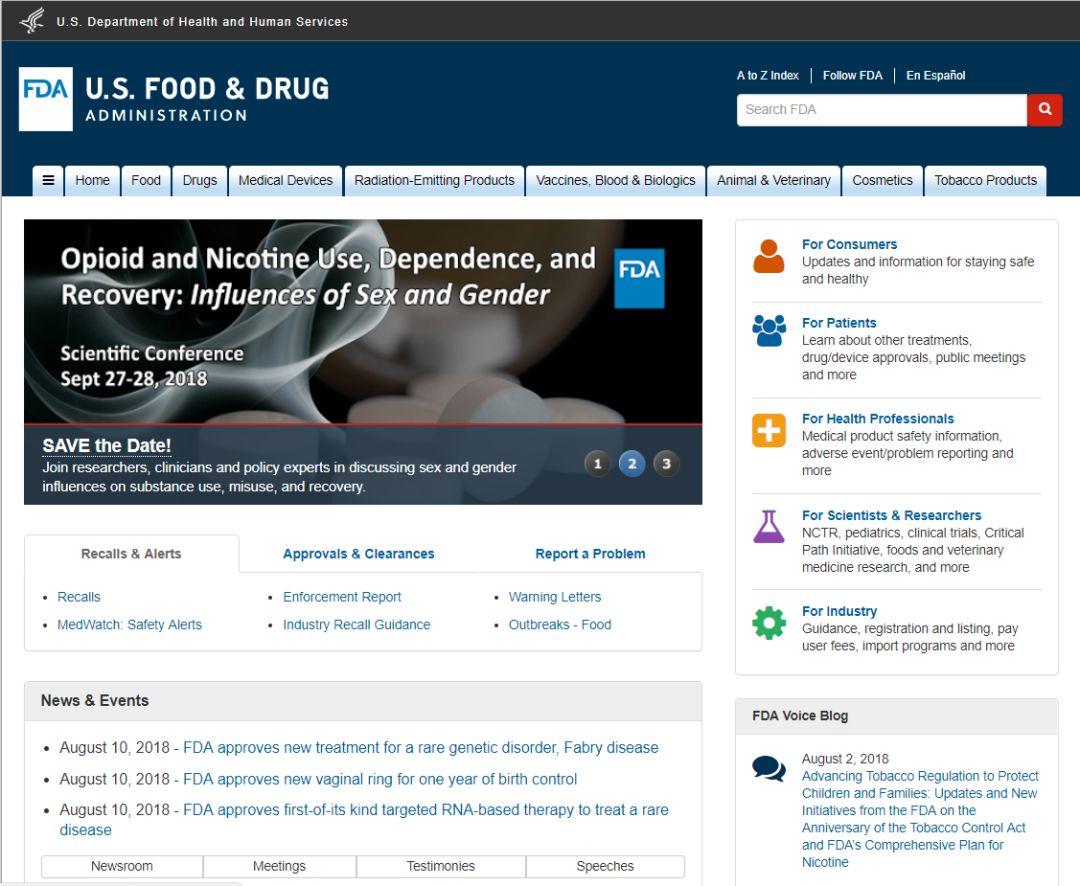Open the MedWatch: Safety Alerts link
The width and height of the screenshot is (1080, 886).
coord(129,625)
